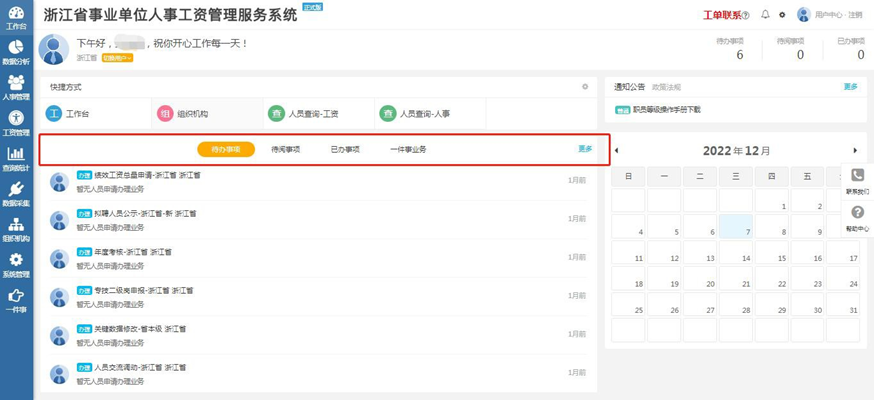Switch to 待阅事项 tab
This screenshot has height=400, width=874.
pyautogui.click(x=286, y=149)
